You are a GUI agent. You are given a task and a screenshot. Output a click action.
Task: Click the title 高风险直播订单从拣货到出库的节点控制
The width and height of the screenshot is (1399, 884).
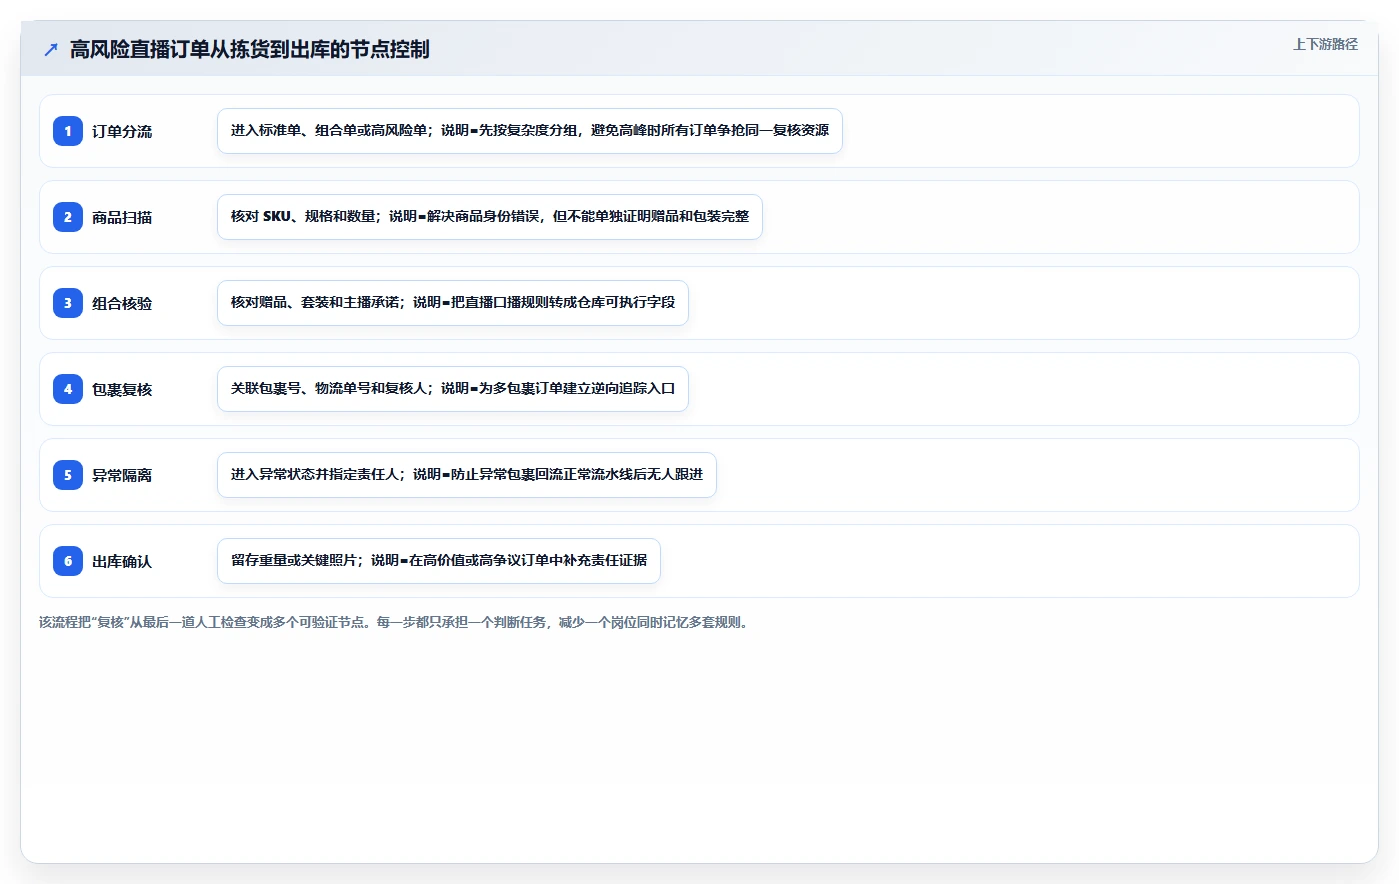pos(250,49)
